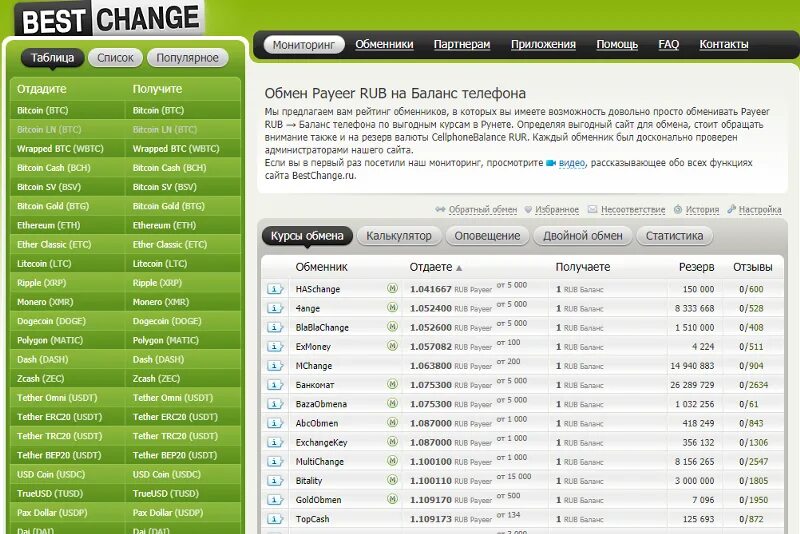Open info icon for Bitality row
This screenshot has height=534, width=800.
[274, 480]
